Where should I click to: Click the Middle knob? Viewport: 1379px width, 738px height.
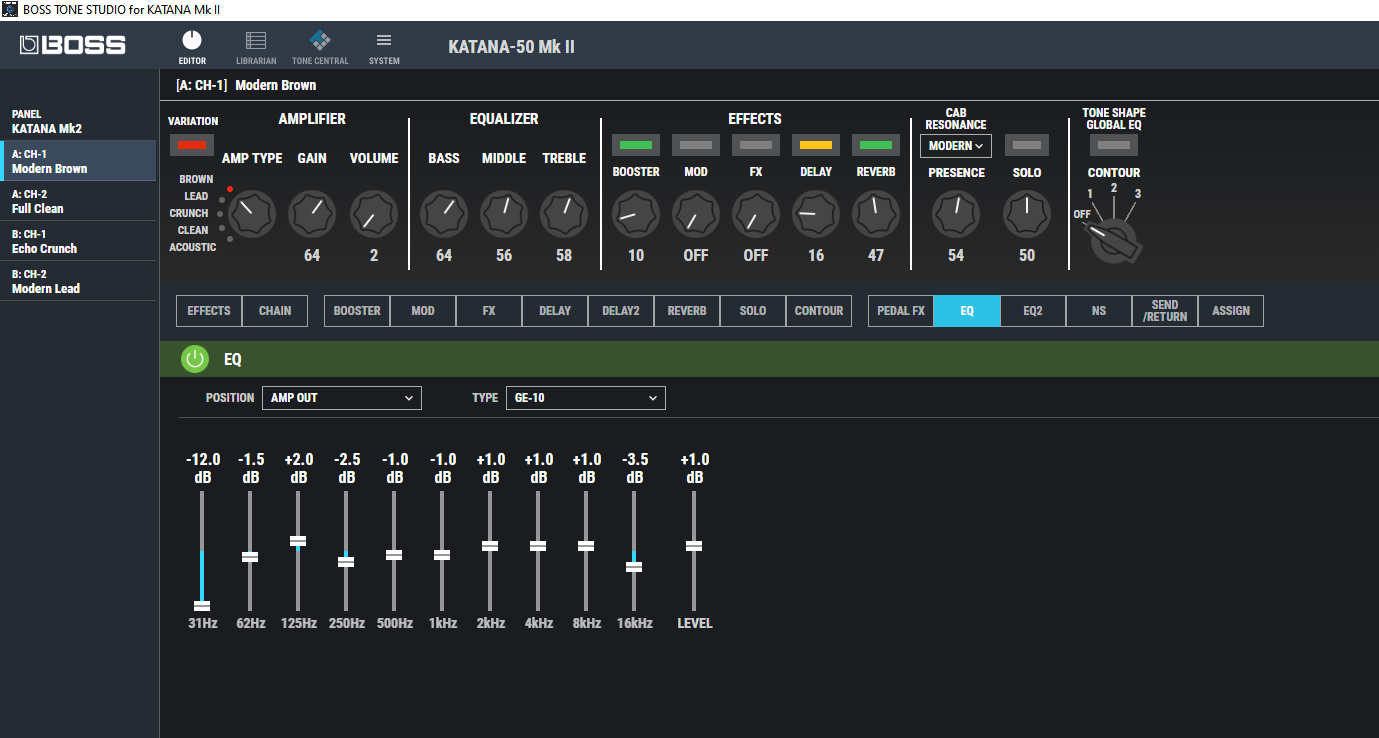point(504,214)
